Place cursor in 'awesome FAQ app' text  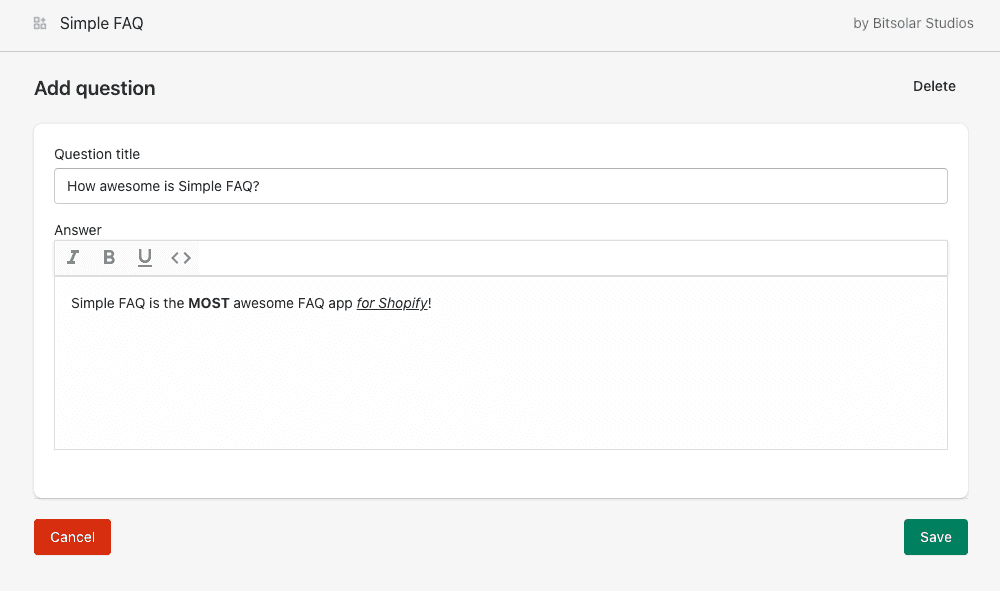[x=290, y=303]
